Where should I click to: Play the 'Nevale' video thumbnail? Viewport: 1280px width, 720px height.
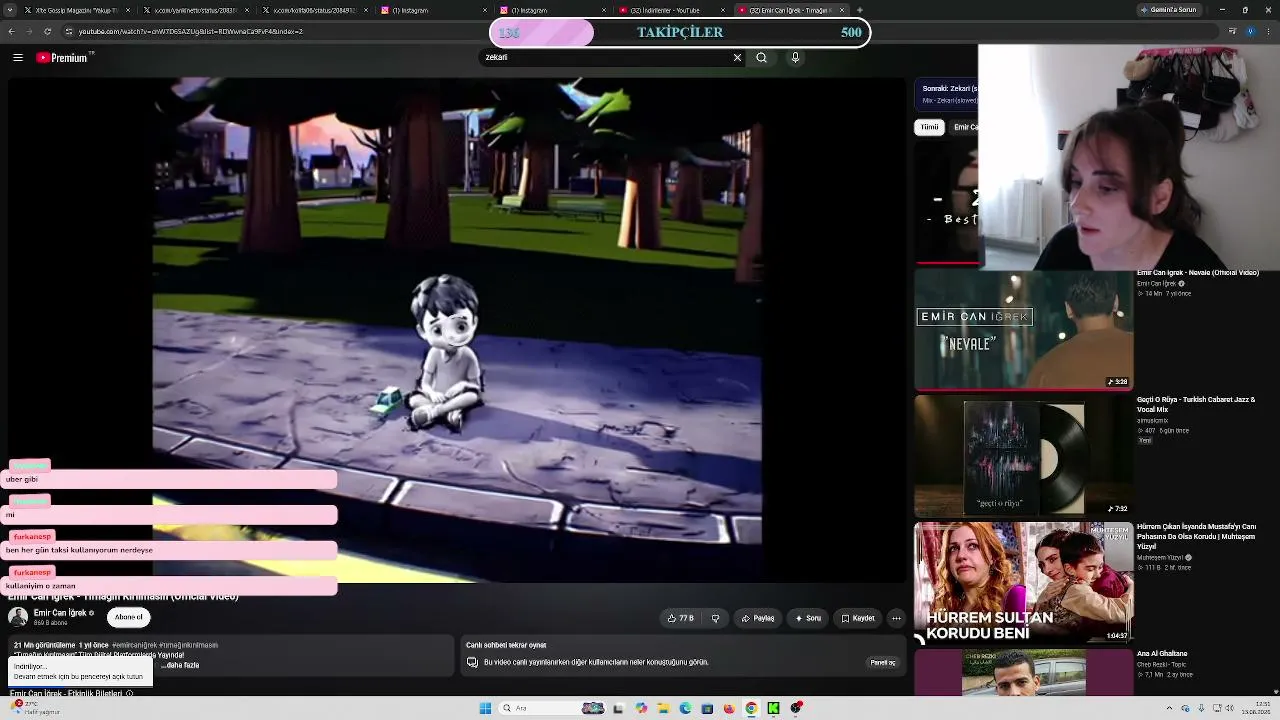point(1023,330)
